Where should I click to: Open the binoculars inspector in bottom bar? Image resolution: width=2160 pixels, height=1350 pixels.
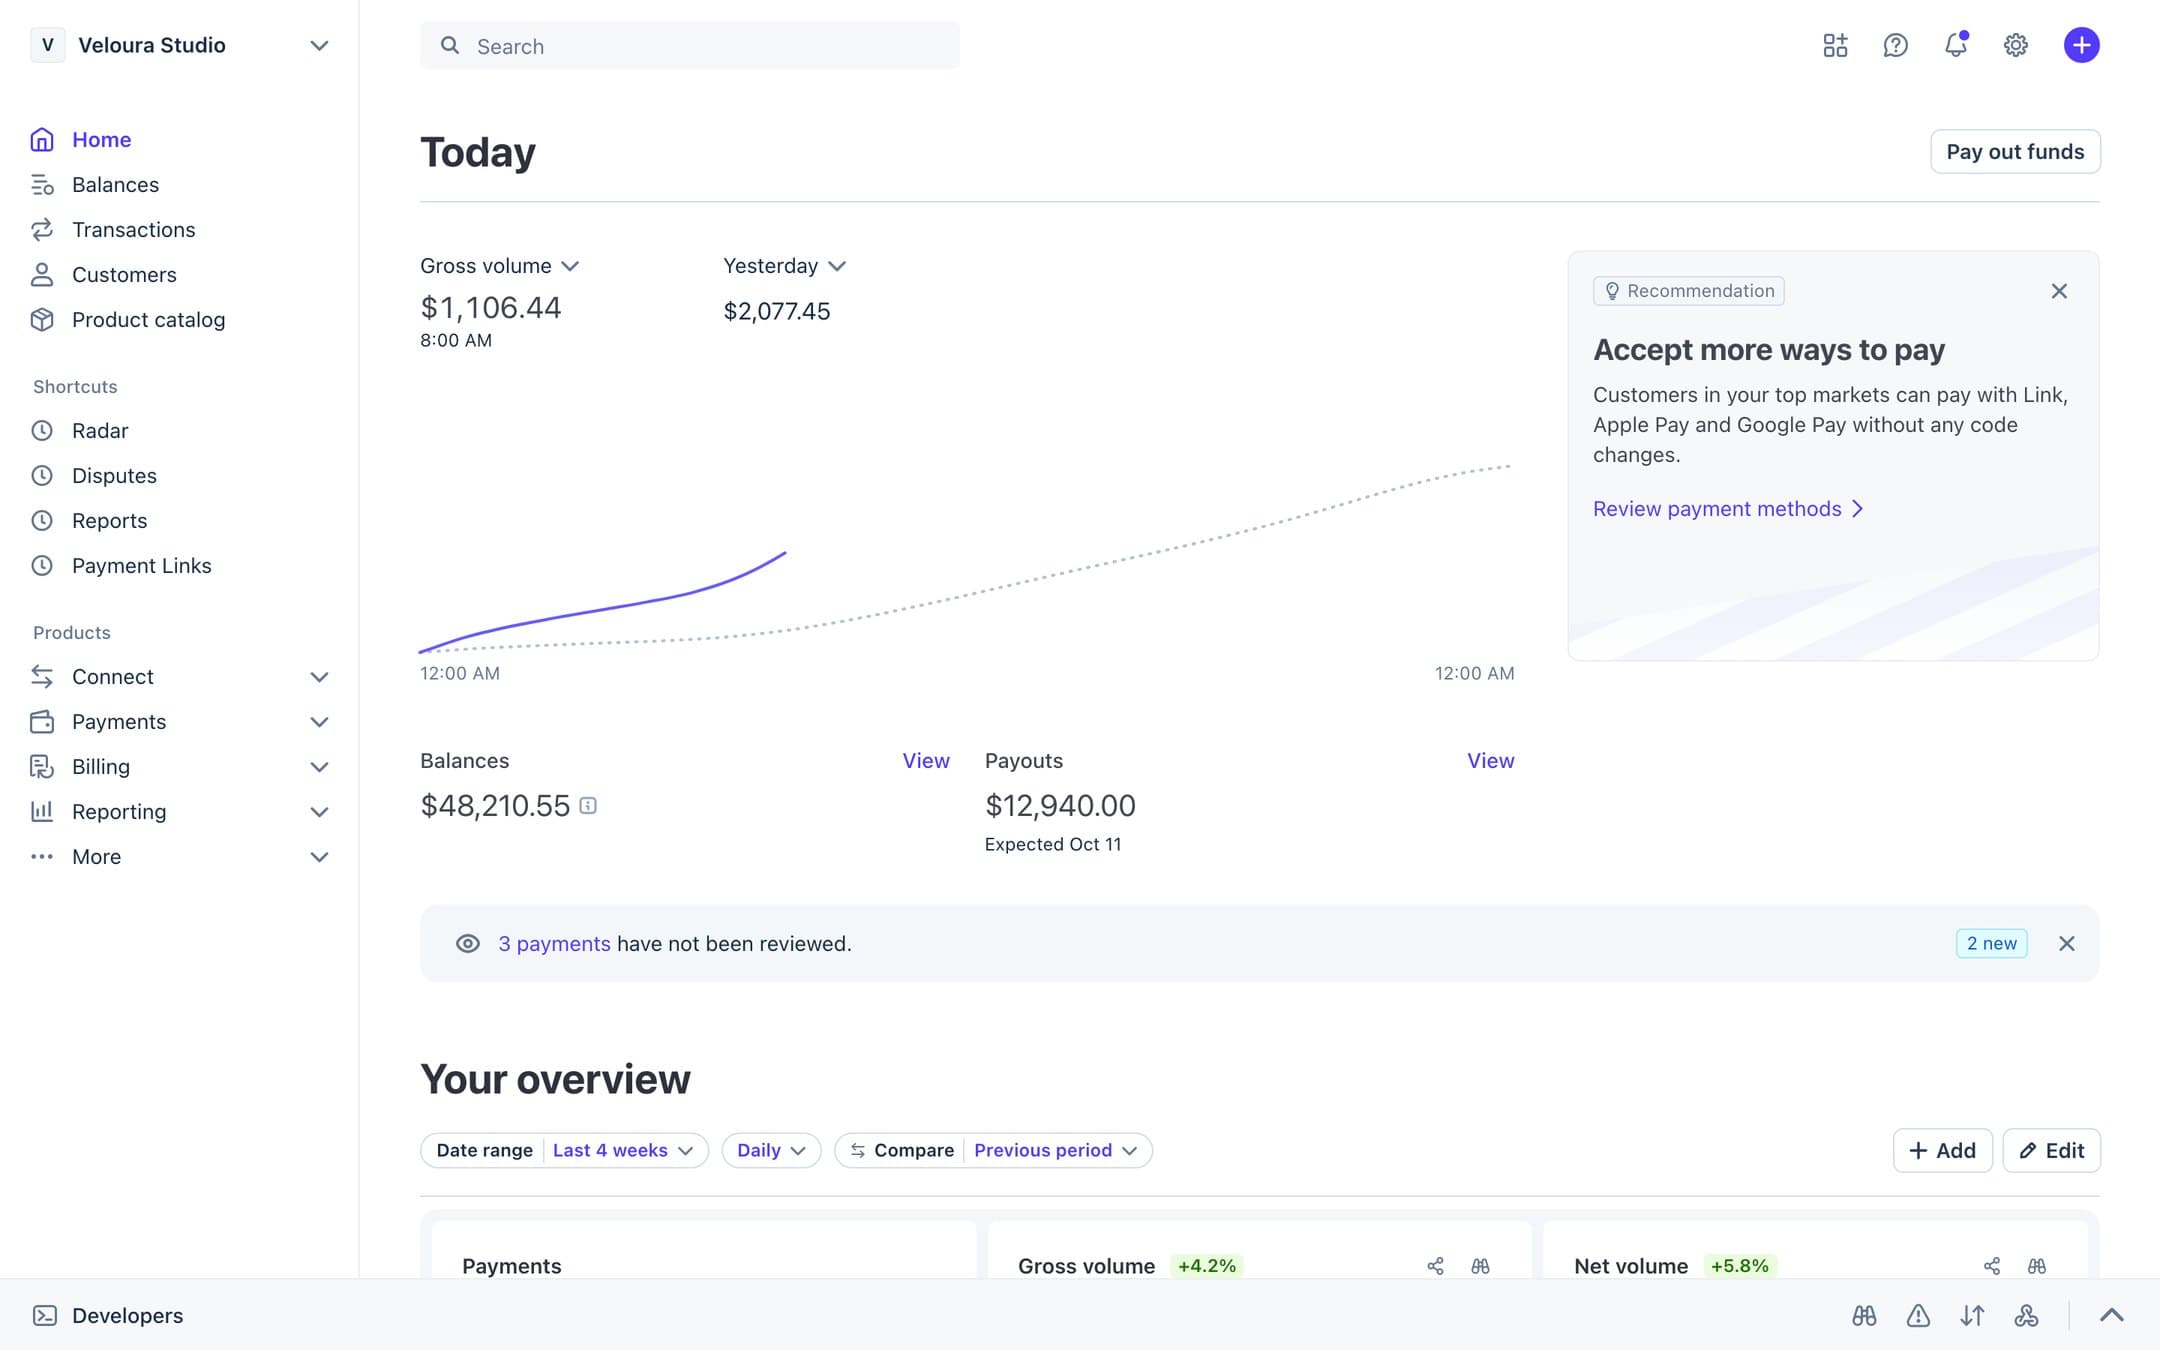1864,1316
